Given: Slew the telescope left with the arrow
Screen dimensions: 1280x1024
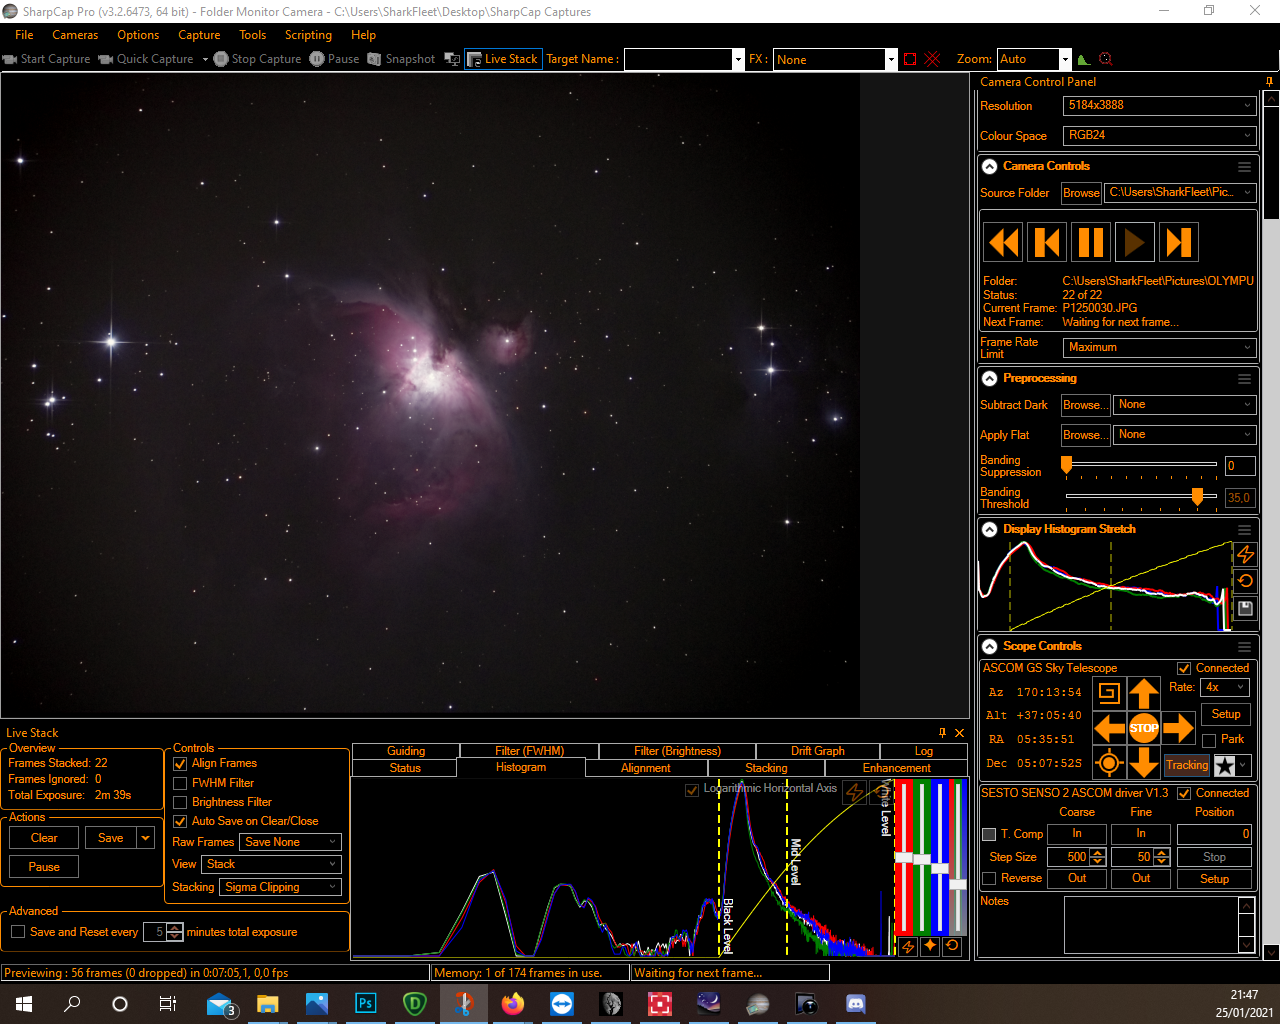Looking at the screenshot, I should 1108,728.
